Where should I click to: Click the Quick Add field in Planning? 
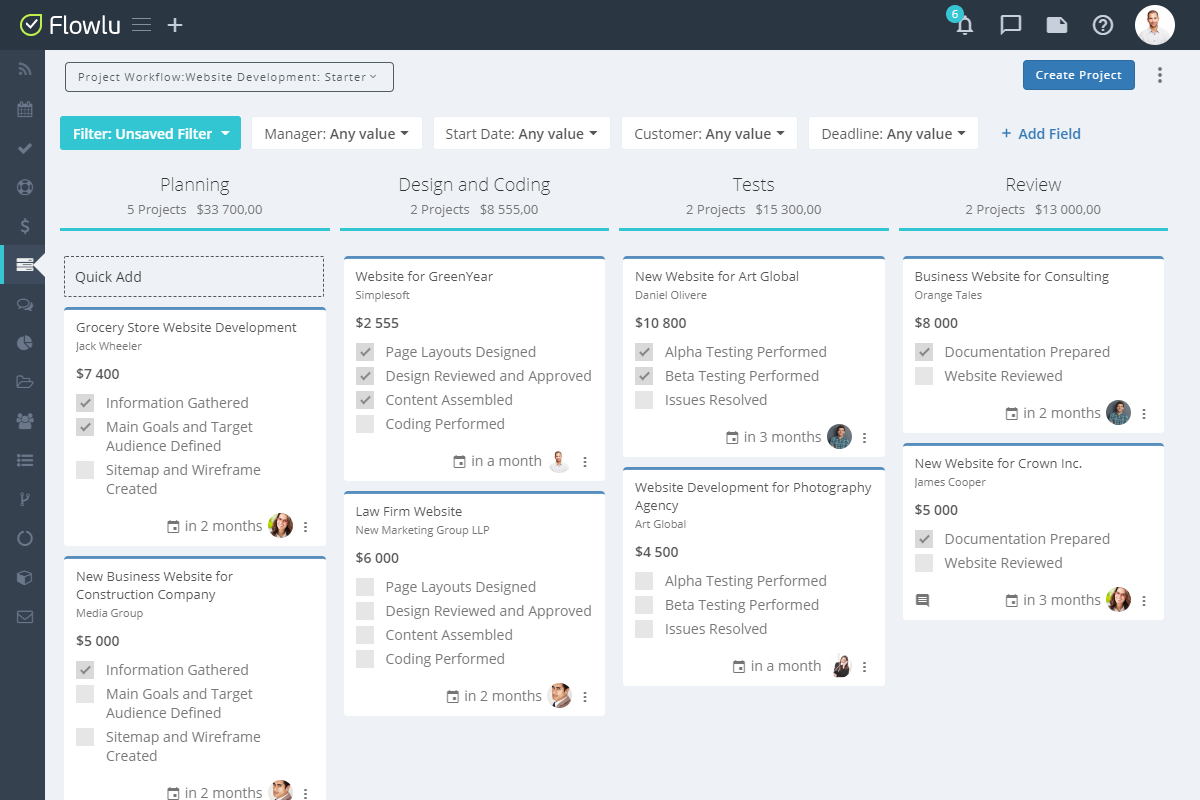194,277
